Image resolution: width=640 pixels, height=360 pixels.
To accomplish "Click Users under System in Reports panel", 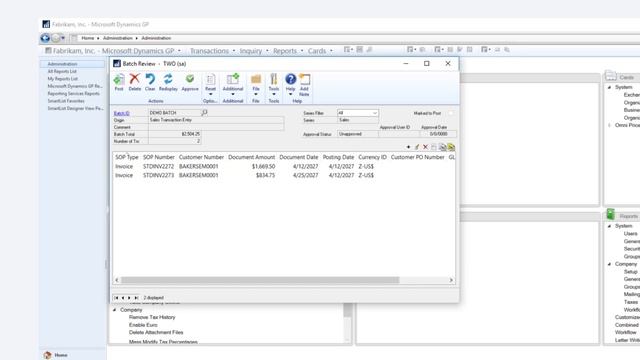I will point(630,234).
